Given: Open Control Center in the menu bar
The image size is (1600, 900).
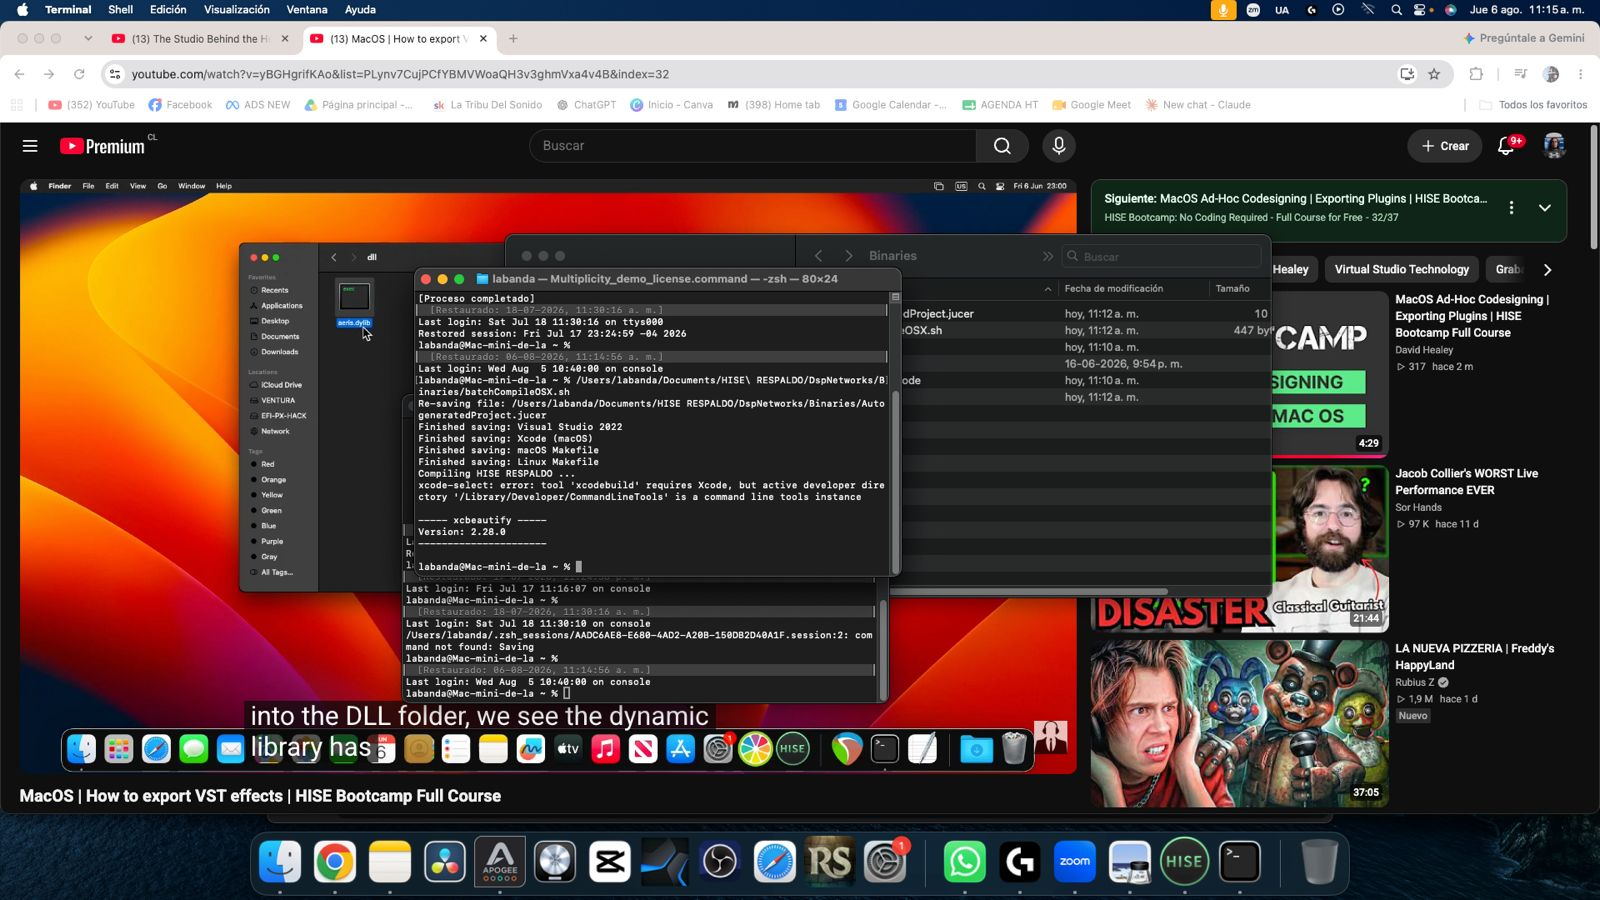Looking at the screenshot, I should (1420, 10).
